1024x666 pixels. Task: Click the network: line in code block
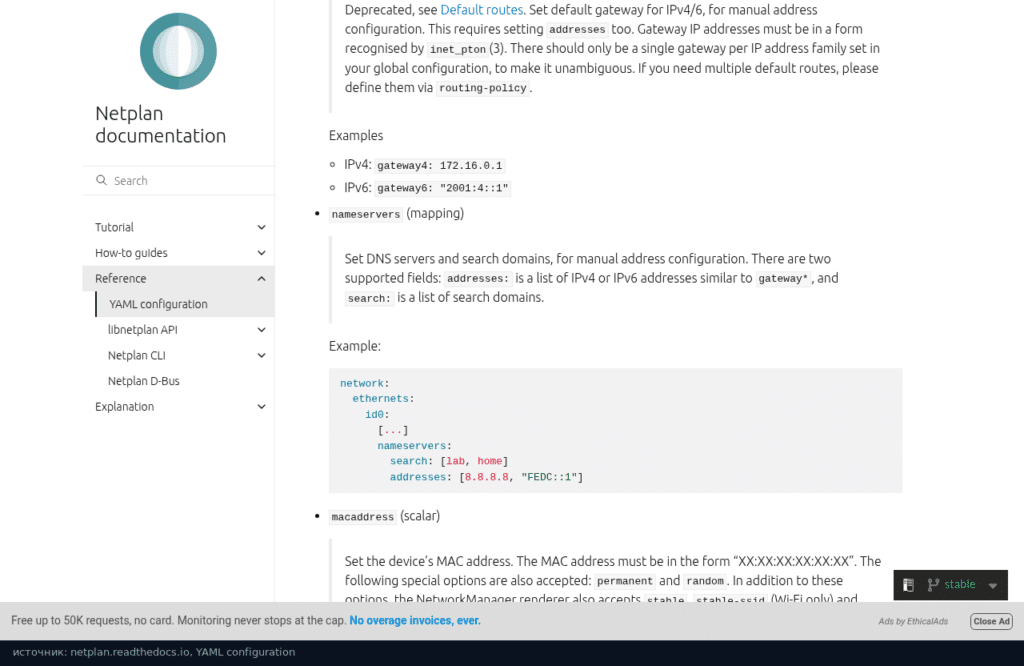364,383
